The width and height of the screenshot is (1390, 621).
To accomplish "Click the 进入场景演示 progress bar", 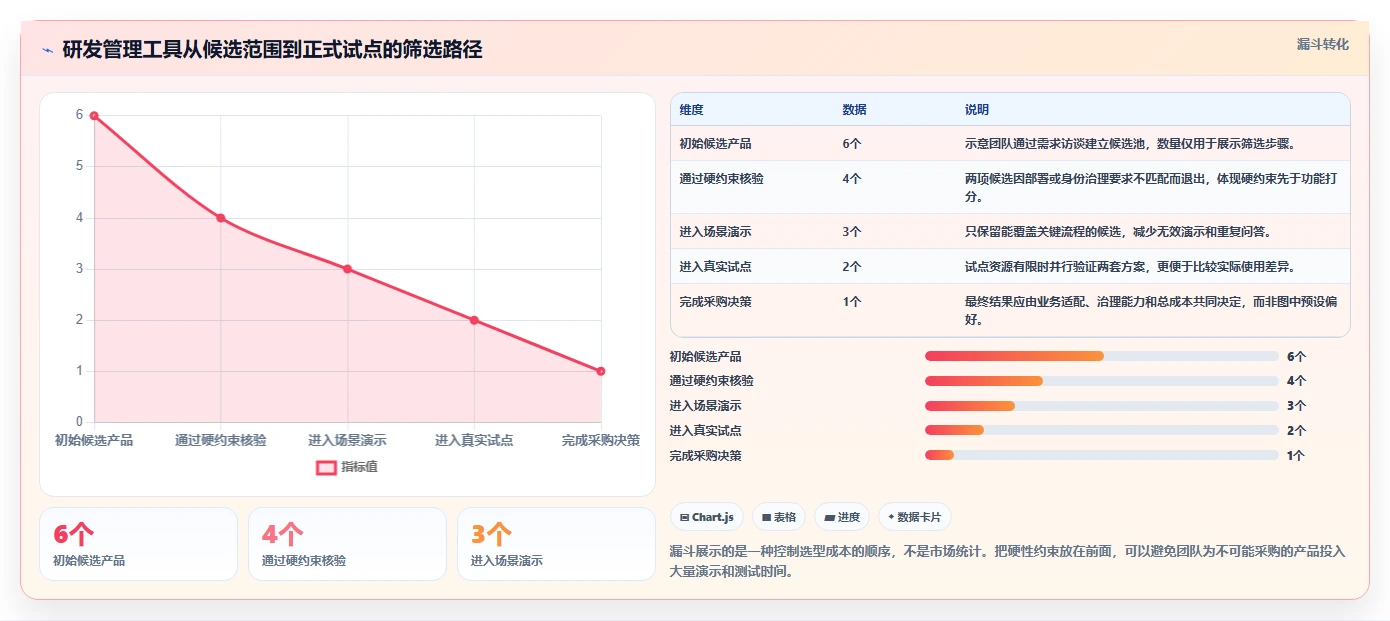I will 1102,406.
